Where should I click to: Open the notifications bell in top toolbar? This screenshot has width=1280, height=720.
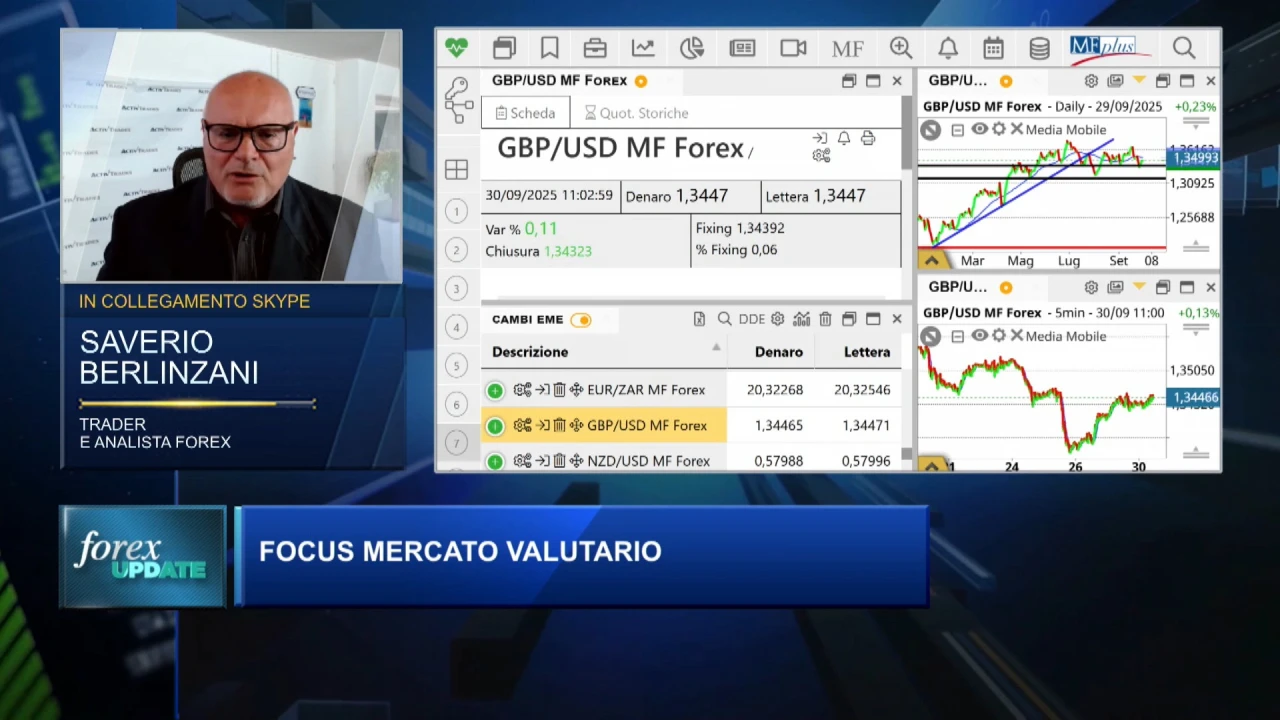948,48
